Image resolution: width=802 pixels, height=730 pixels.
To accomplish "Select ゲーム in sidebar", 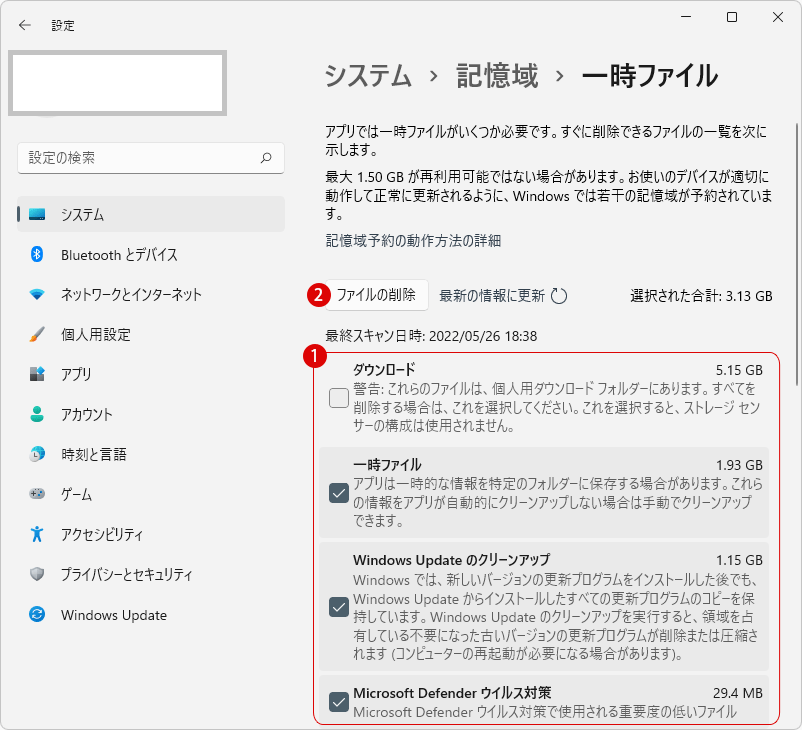I will tap(151, 494).
